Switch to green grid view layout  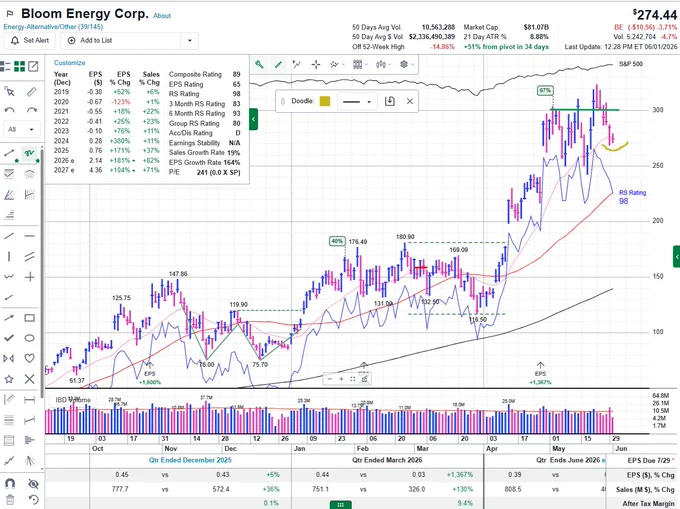pos(19,66)
